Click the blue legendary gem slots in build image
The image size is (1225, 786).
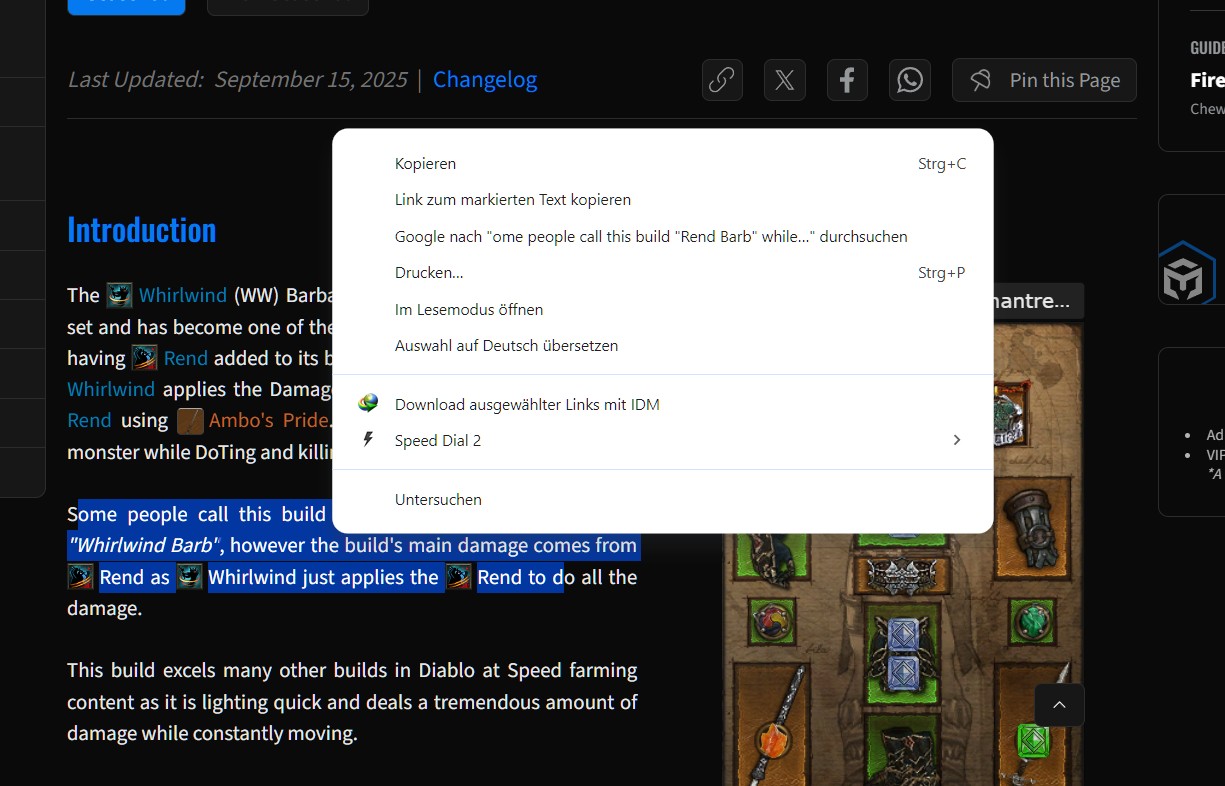click(x=903, y=652)
